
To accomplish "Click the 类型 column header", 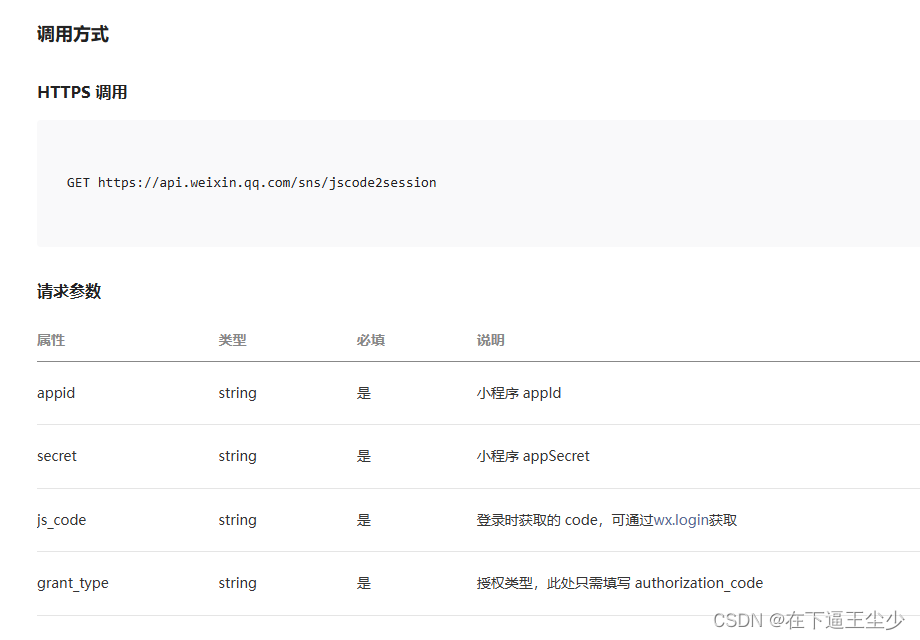I will pyautogui.click(x=233, y=340).
